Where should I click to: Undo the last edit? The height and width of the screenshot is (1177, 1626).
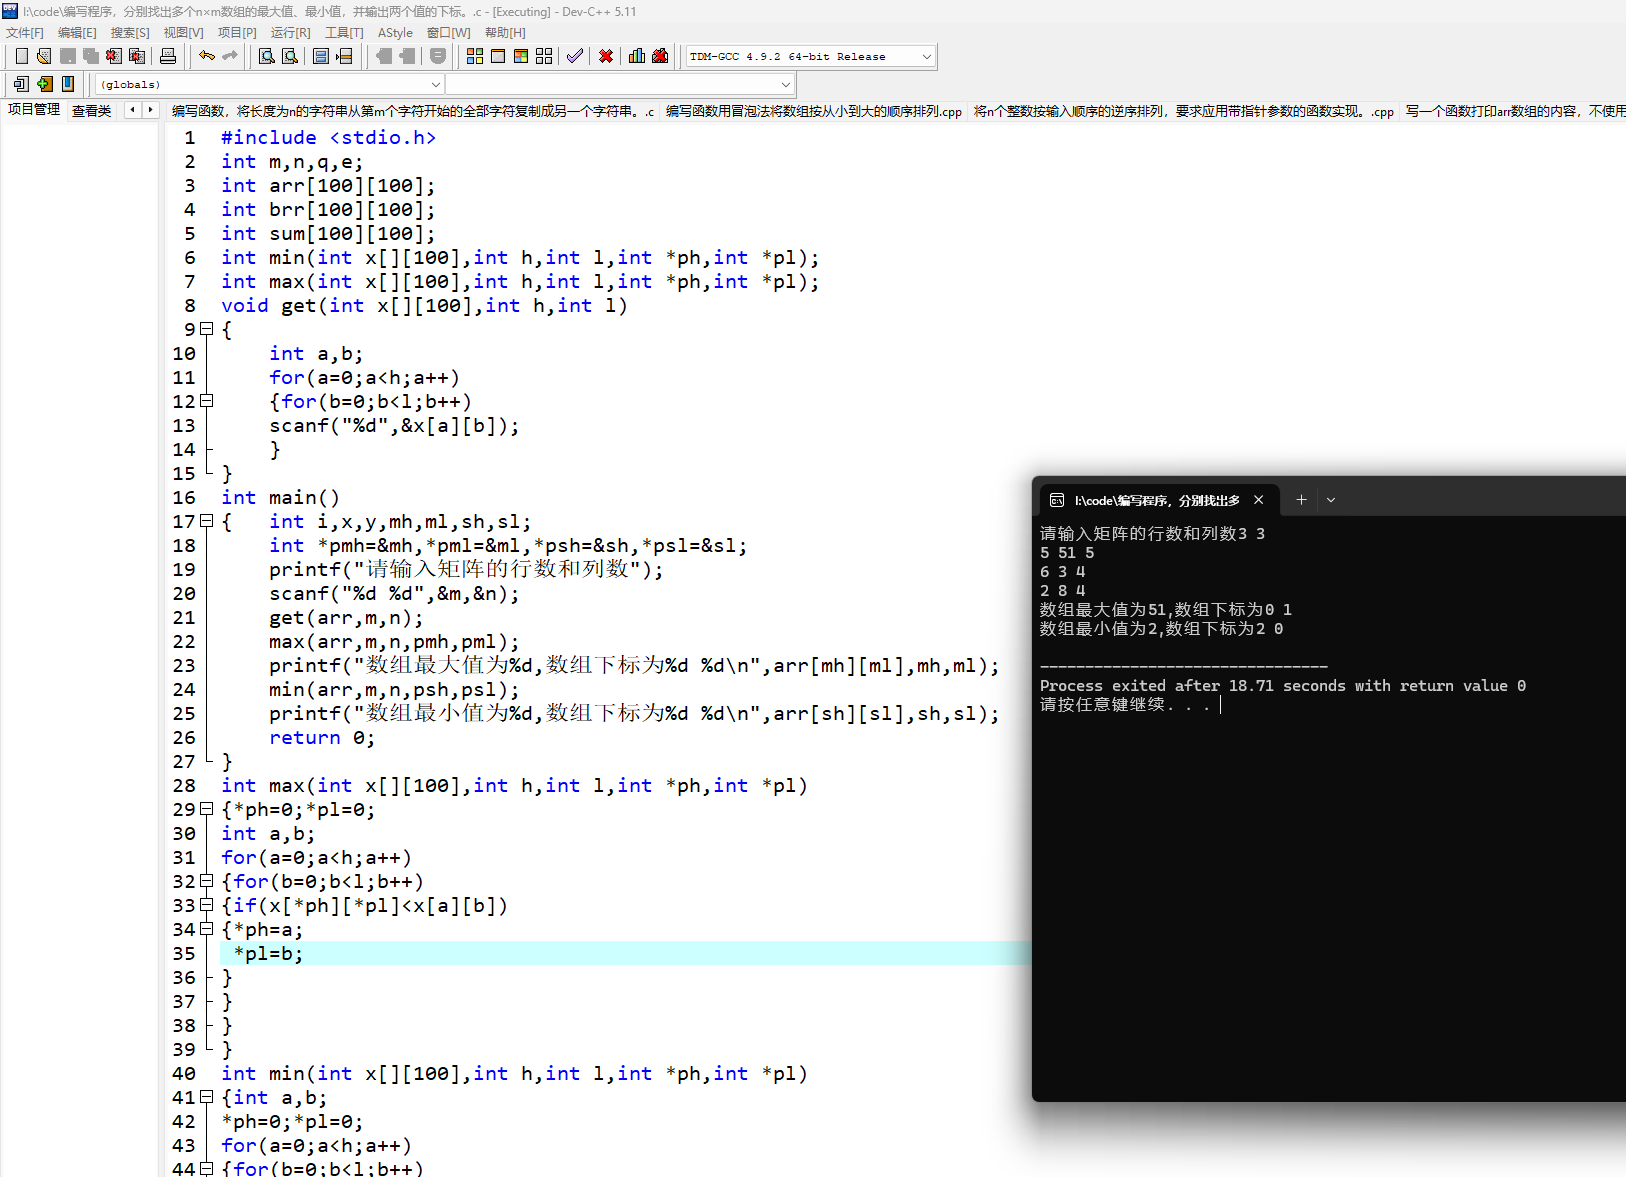click(207, 56)
